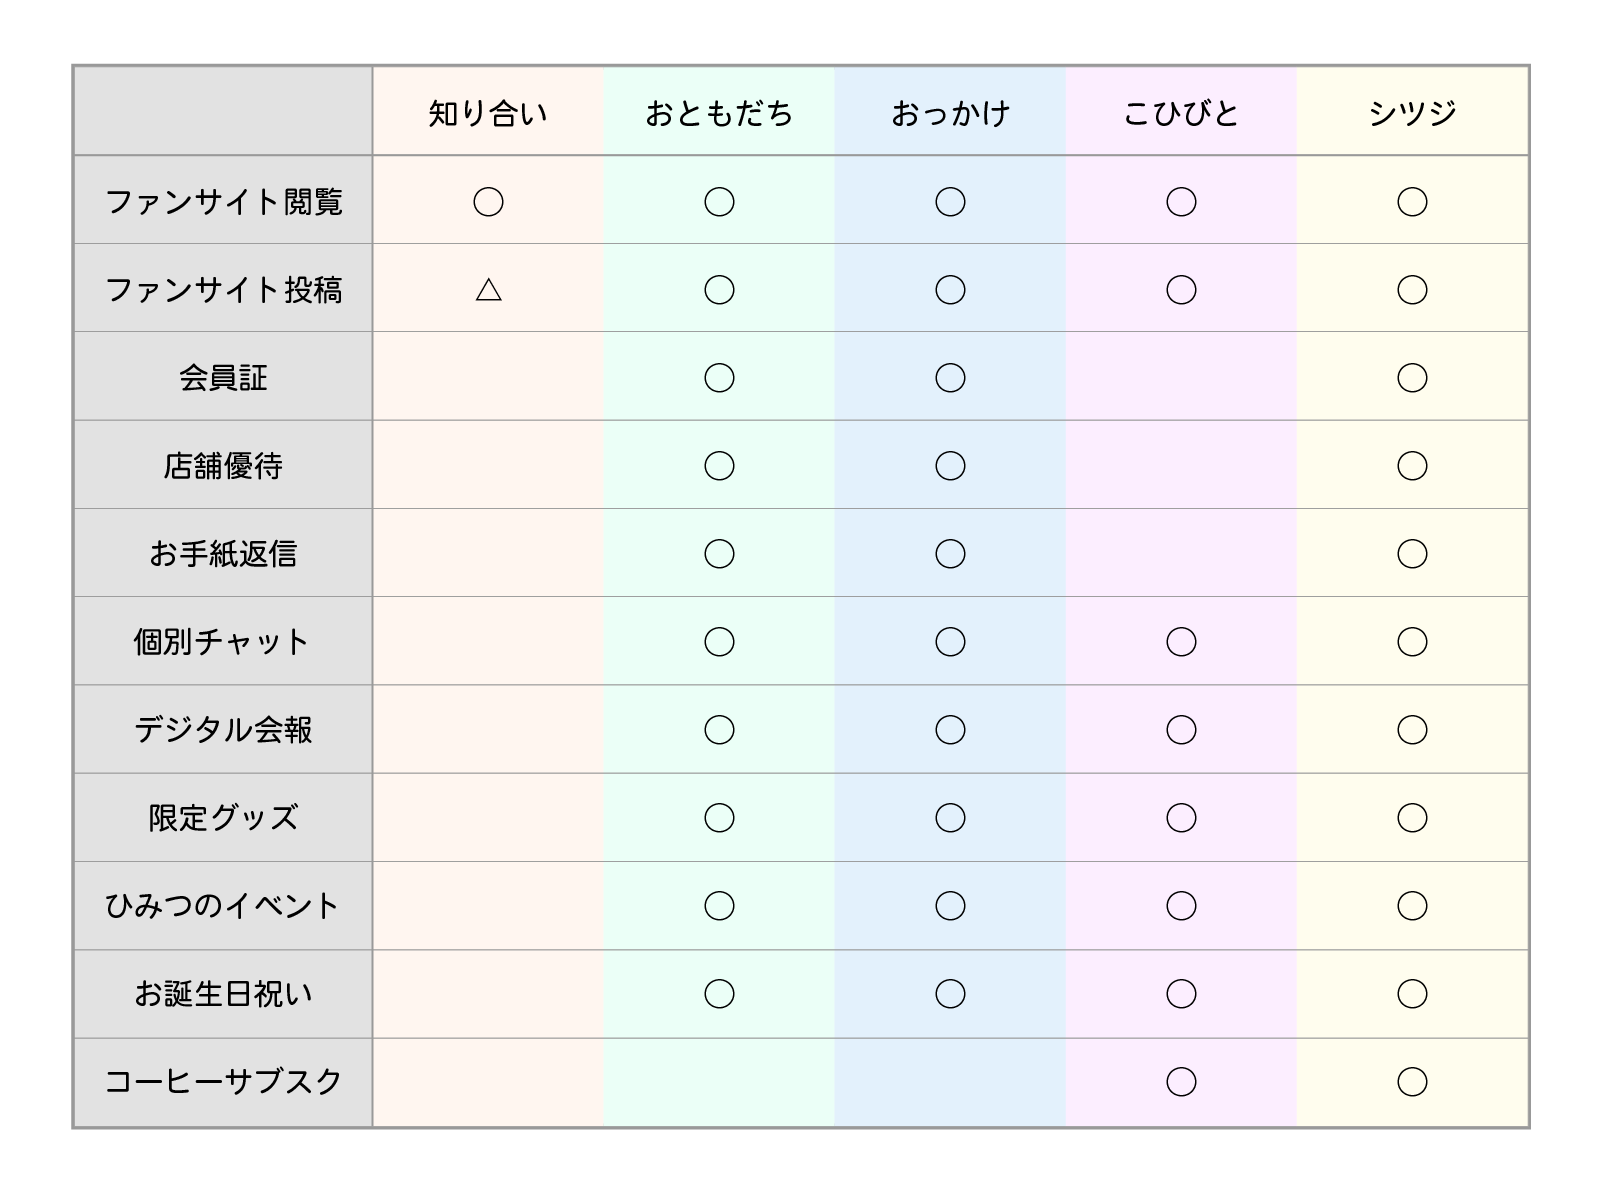This screenshot has width=1600, height=1200.
Task: Click the シツジ circle in お手紙返信 row
Action: 1412,554
